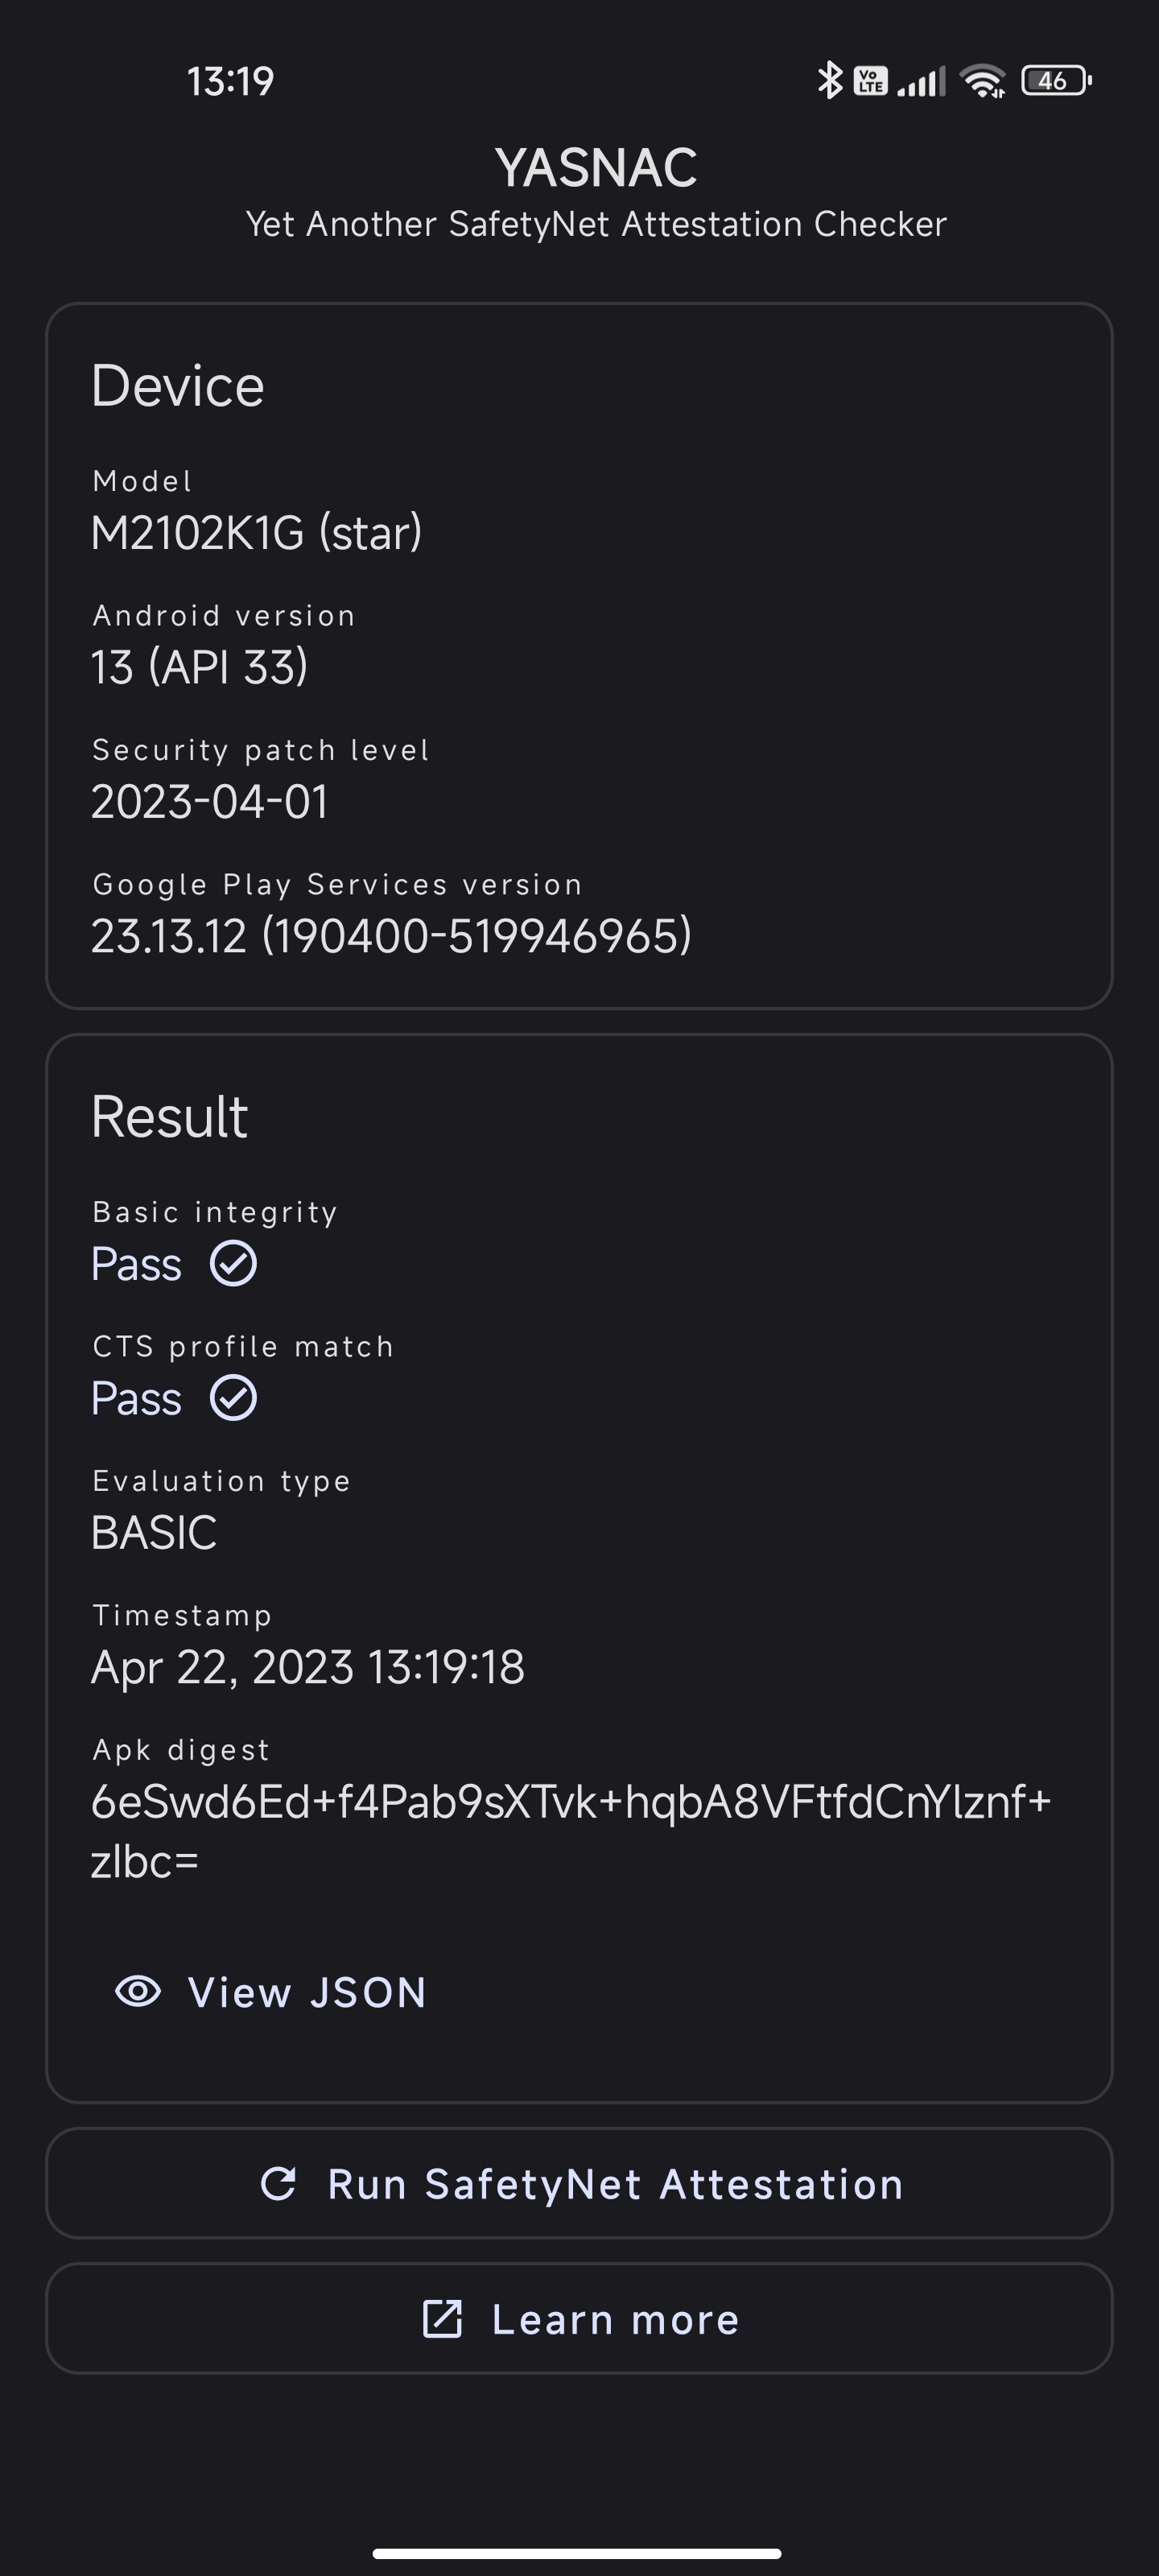The width and height of the screenshot is (1159, 2576).
Task: Tap the model value M2102K1G (star)
Action: 257,533
